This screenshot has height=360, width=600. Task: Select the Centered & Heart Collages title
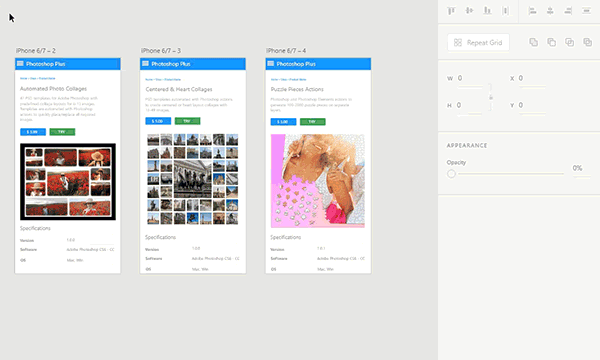pos(179,90)
